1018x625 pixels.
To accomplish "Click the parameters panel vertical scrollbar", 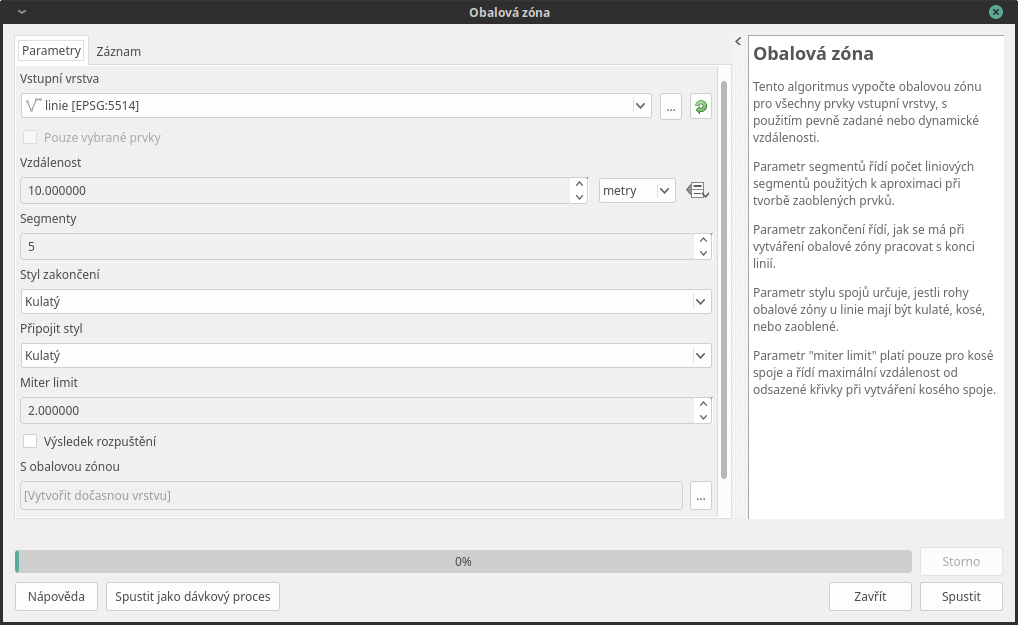I will tap(724, 279).
